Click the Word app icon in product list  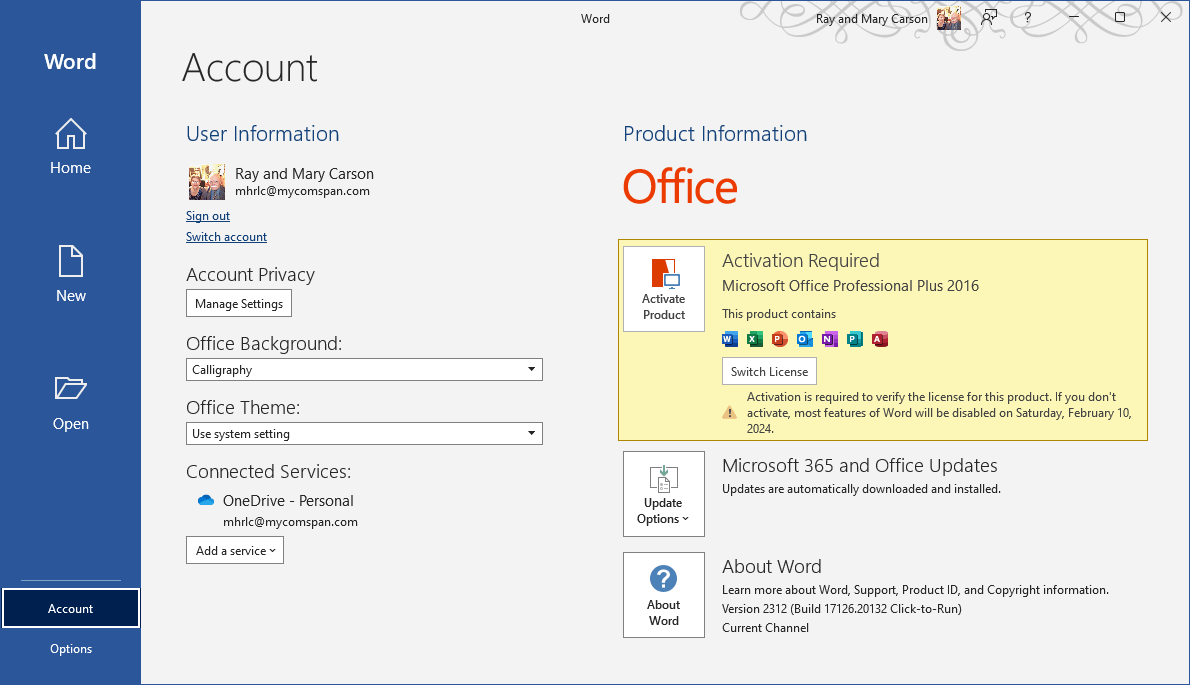[730, 339]
